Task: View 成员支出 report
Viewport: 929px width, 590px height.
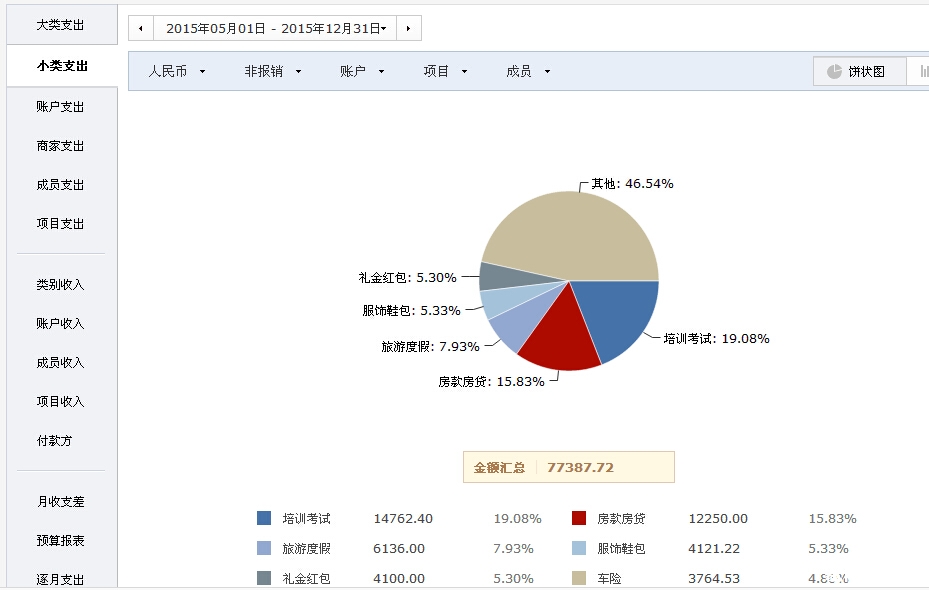Action: (60, 185)
